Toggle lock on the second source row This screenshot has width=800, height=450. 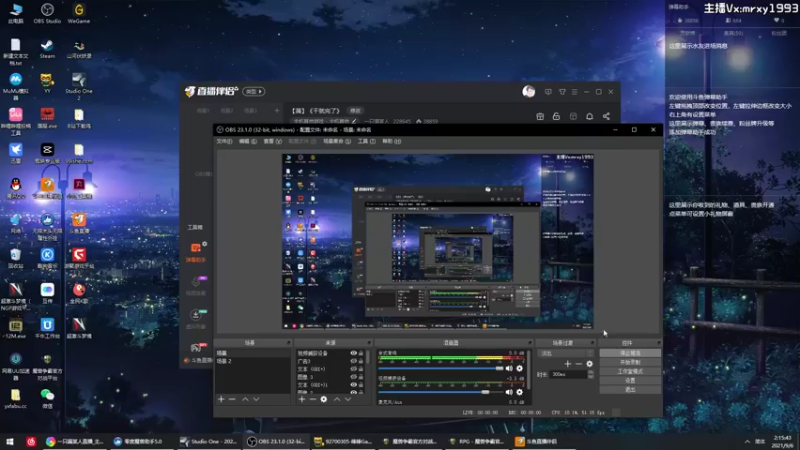coord(361,361)
